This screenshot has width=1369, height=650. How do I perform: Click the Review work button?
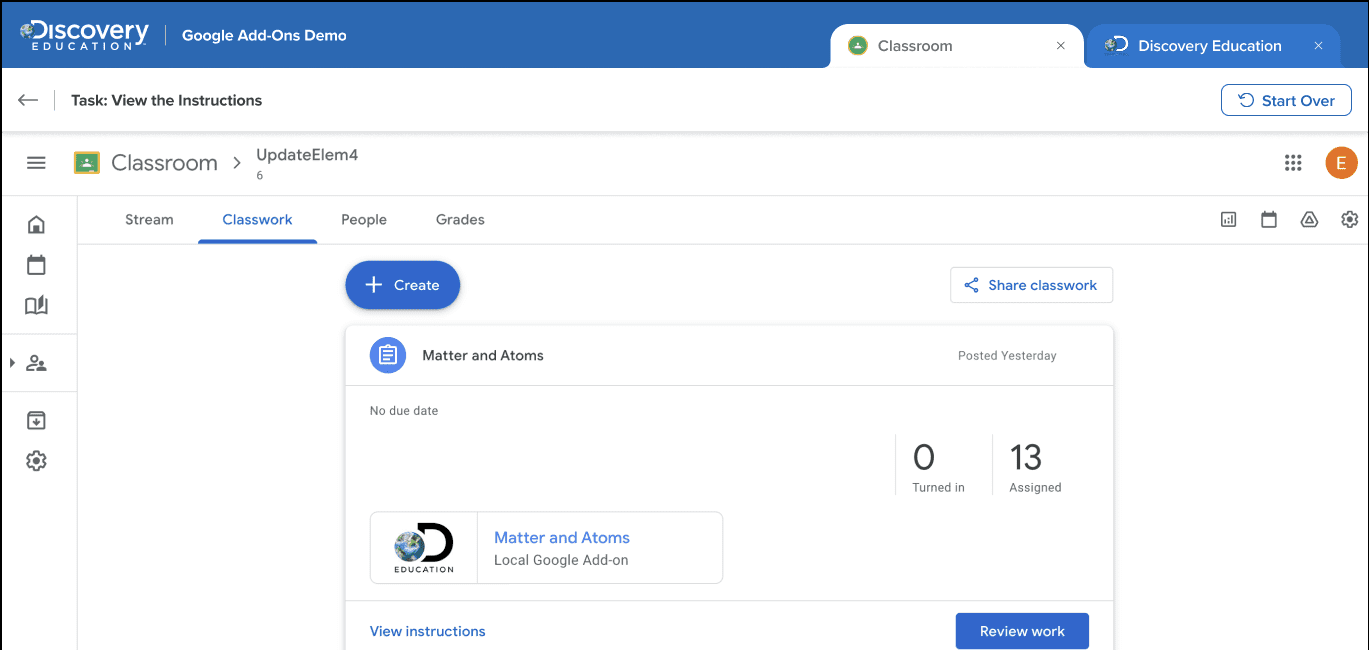point(1021,631)
